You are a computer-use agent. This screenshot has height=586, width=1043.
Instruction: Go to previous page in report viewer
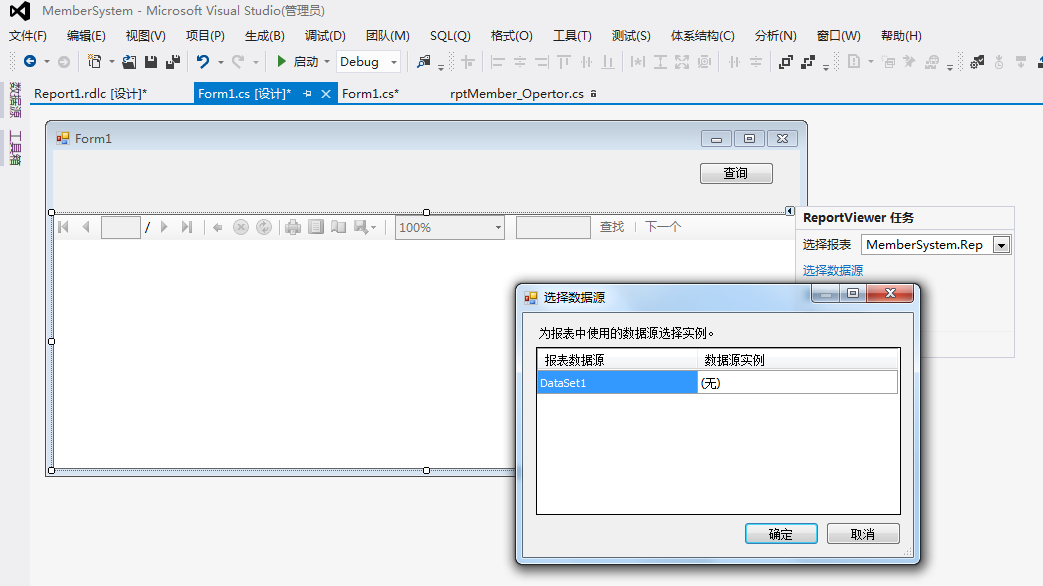pyautogui.click(x=86, y=227)
